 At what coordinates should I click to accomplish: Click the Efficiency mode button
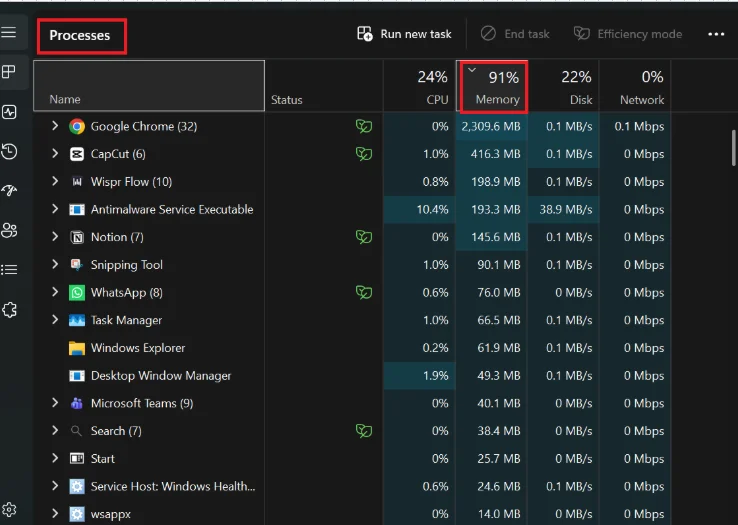(x=628, y=34)
